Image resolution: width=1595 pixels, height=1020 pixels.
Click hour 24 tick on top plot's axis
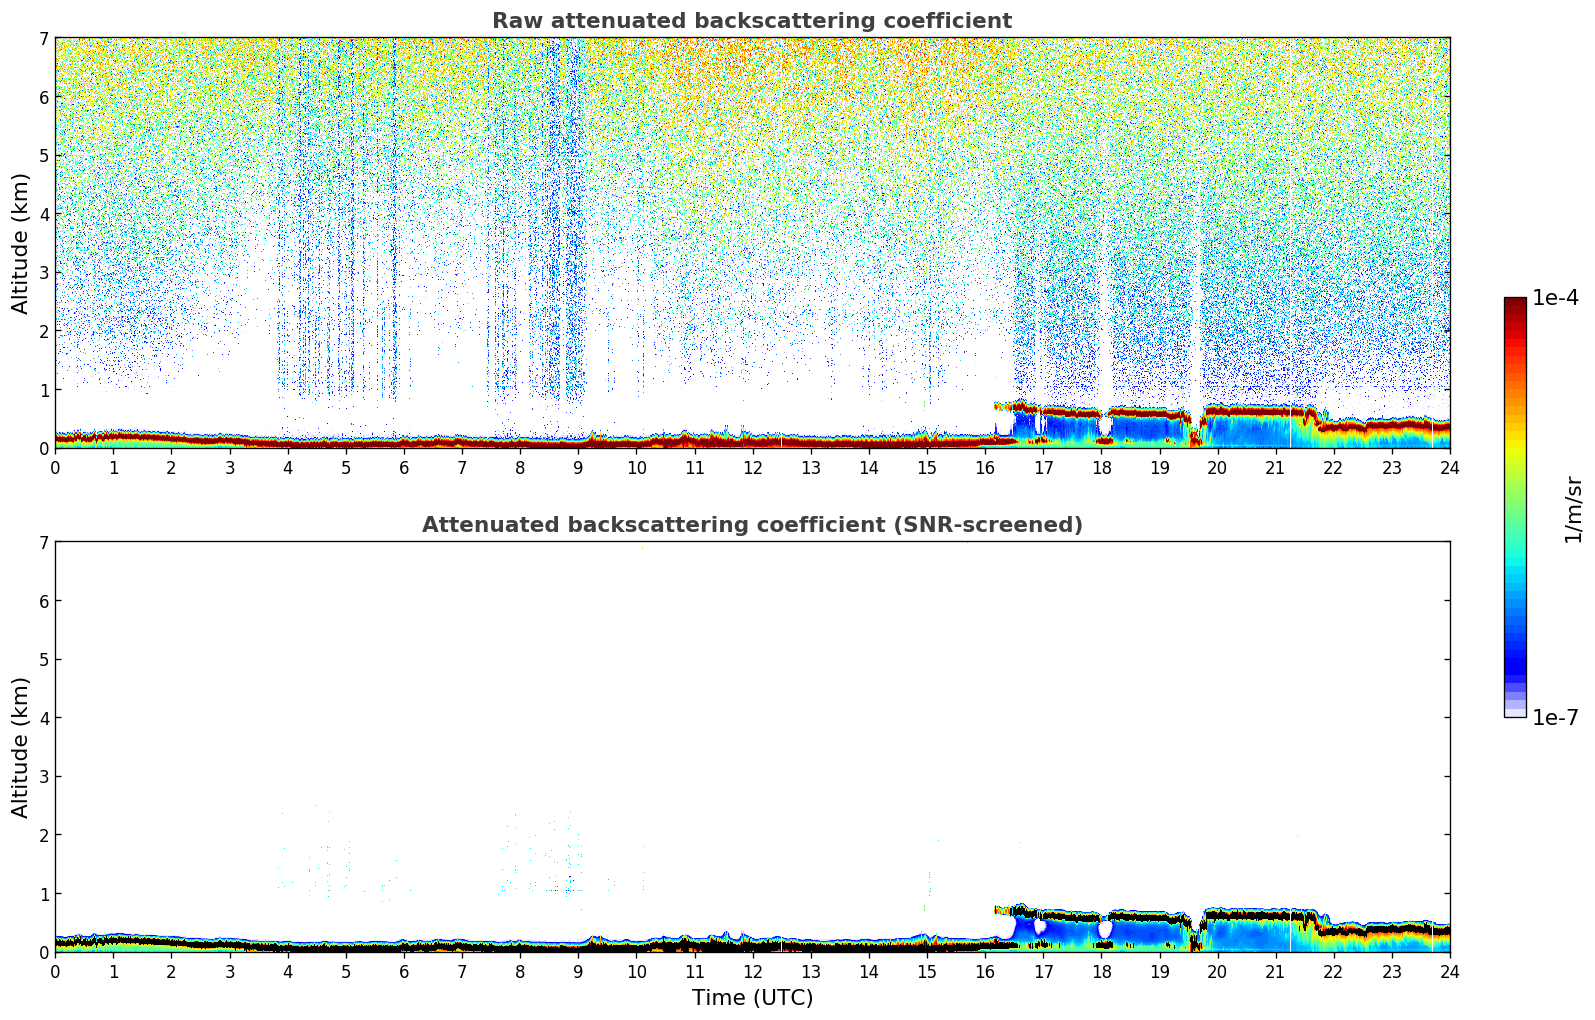click(x=1449, y=467)
